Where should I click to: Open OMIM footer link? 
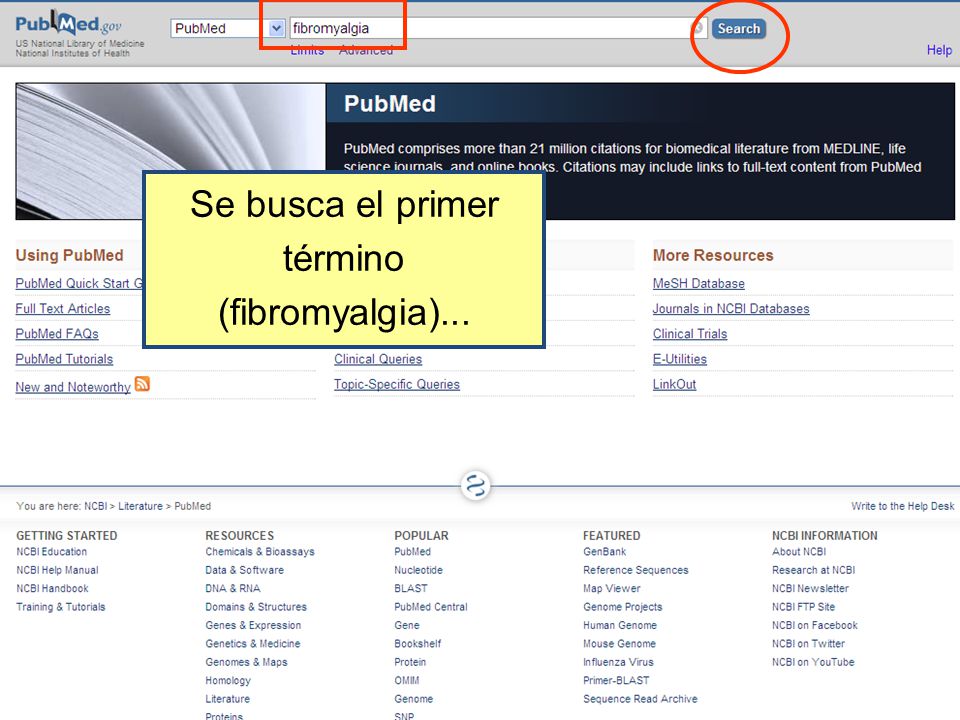[x=407, y=680]
